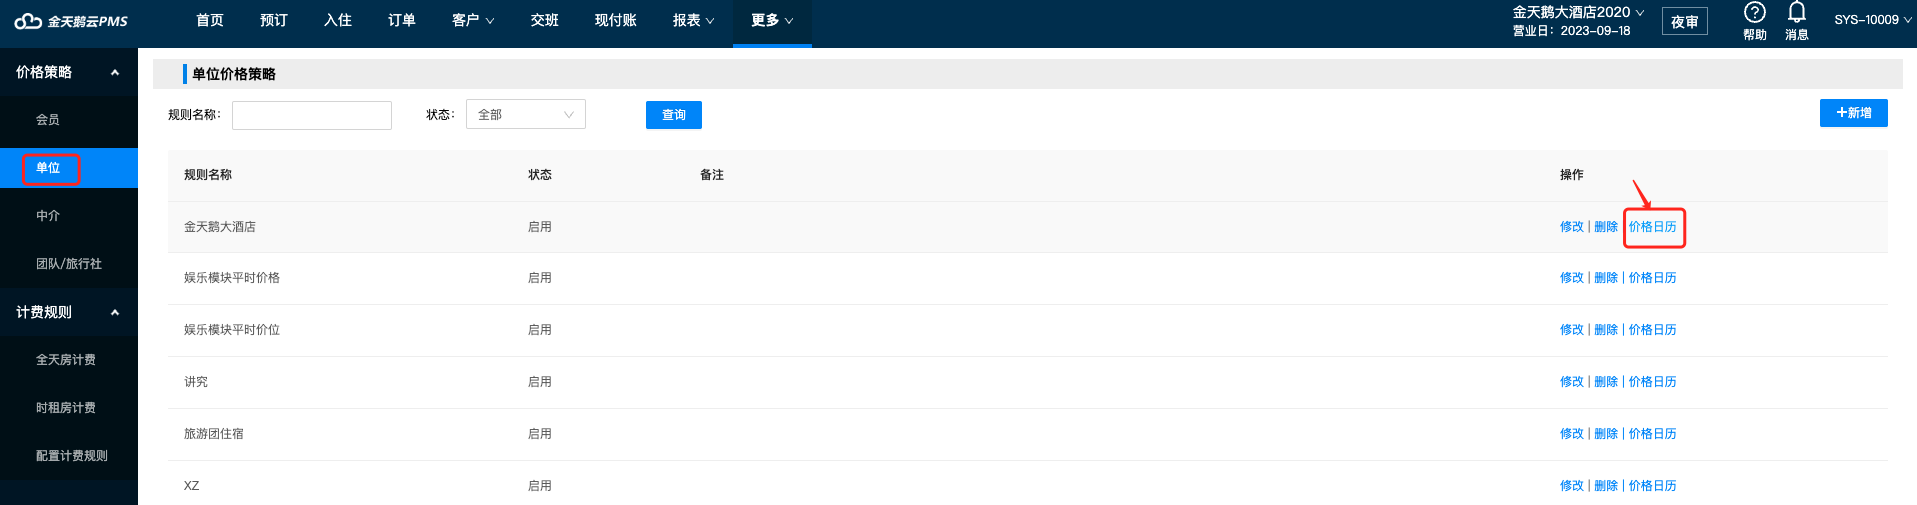This screenshot has height=505, width=1917.
Task: Open the 更多 menu
Action: [x=772, y=20]
